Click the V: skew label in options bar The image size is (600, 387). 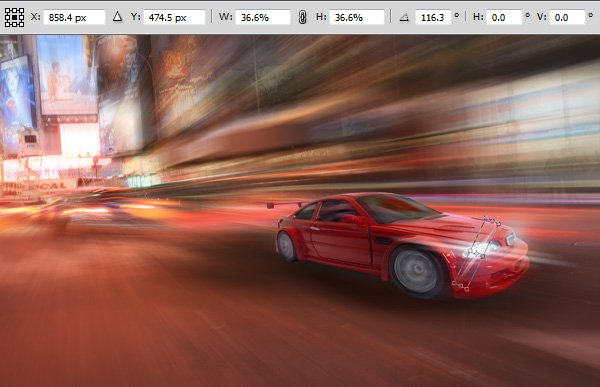(541, 17)
